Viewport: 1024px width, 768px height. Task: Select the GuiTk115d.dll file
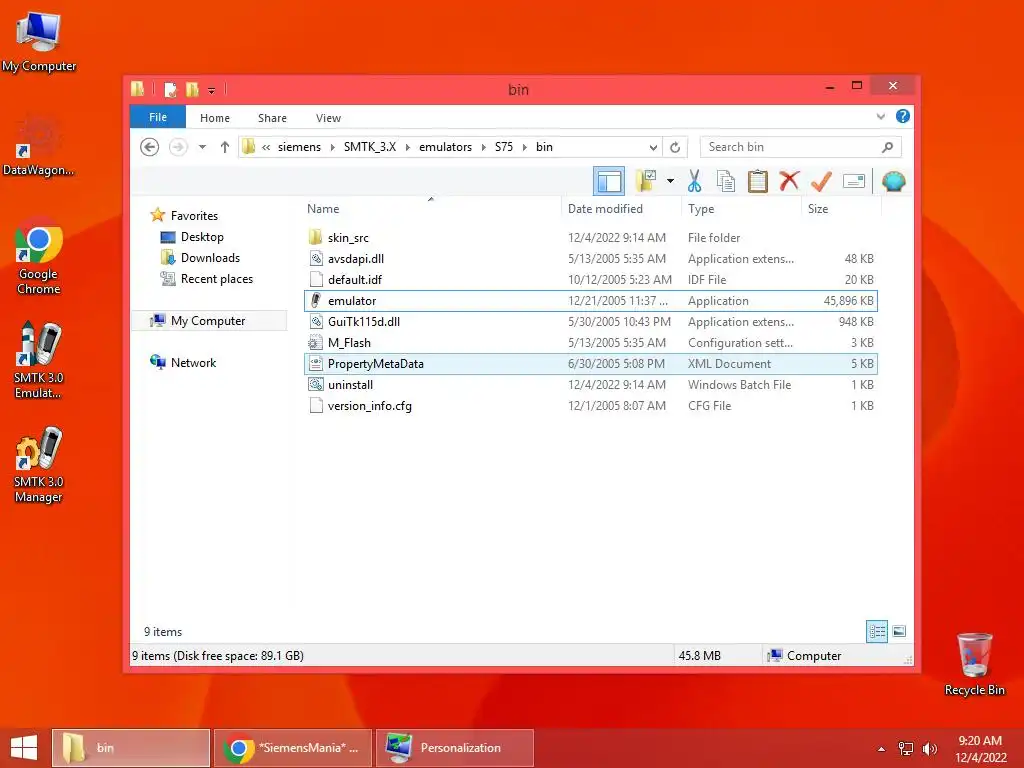point(590,322)
